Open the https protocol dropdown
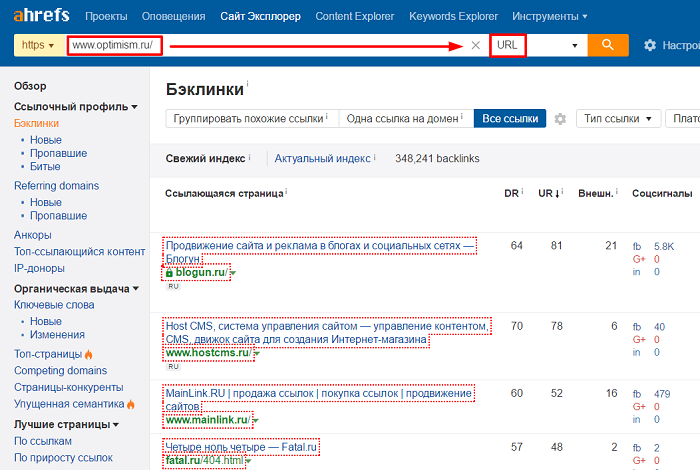Image resolution: width=700 pixels, height=470 pixels. click(39, 45)
